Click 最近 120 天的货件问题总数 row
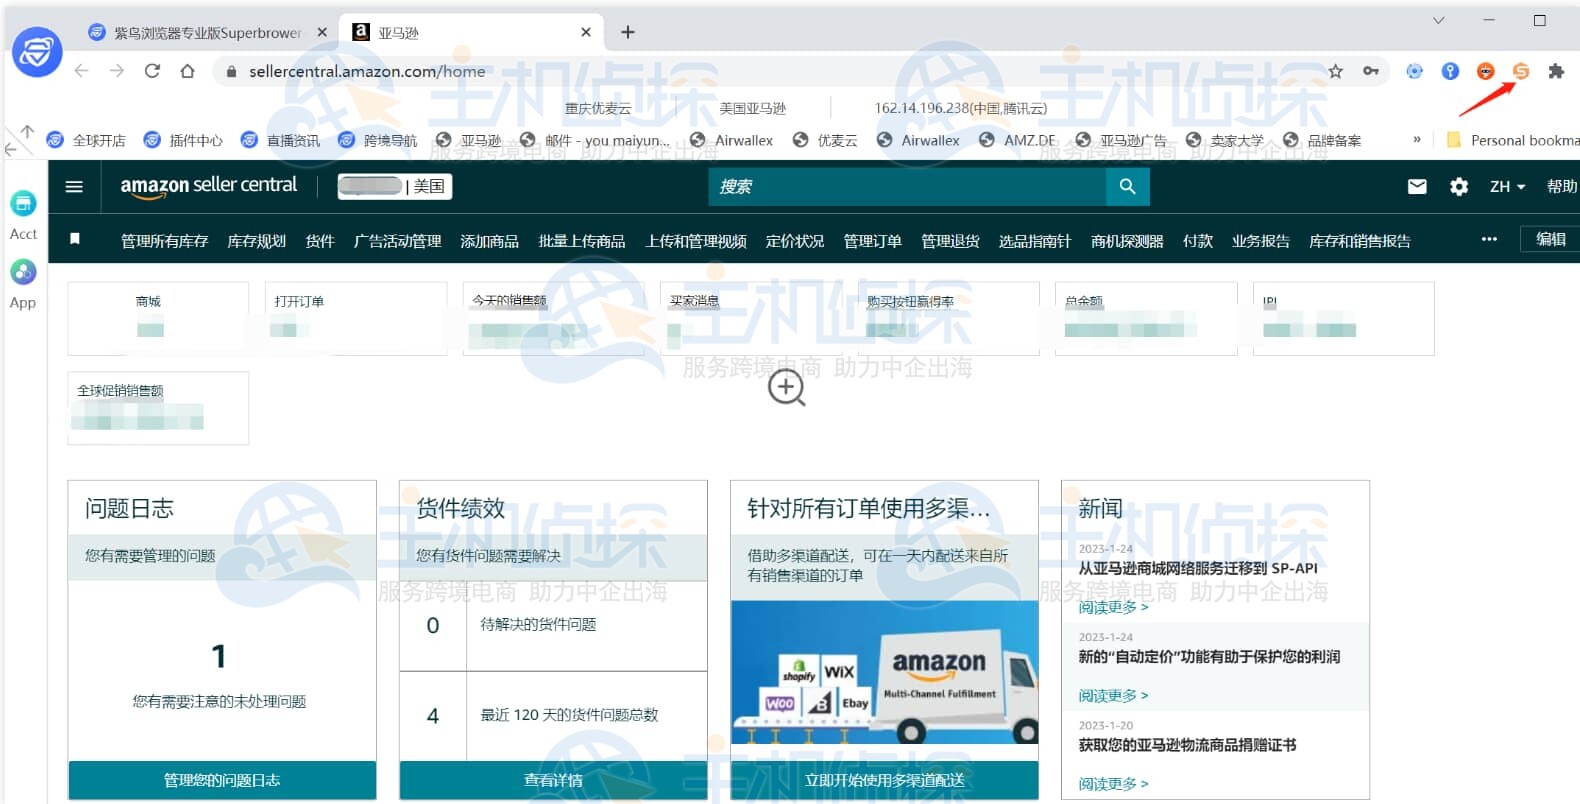Viewport: 1580px width, 804px height. 553,715
